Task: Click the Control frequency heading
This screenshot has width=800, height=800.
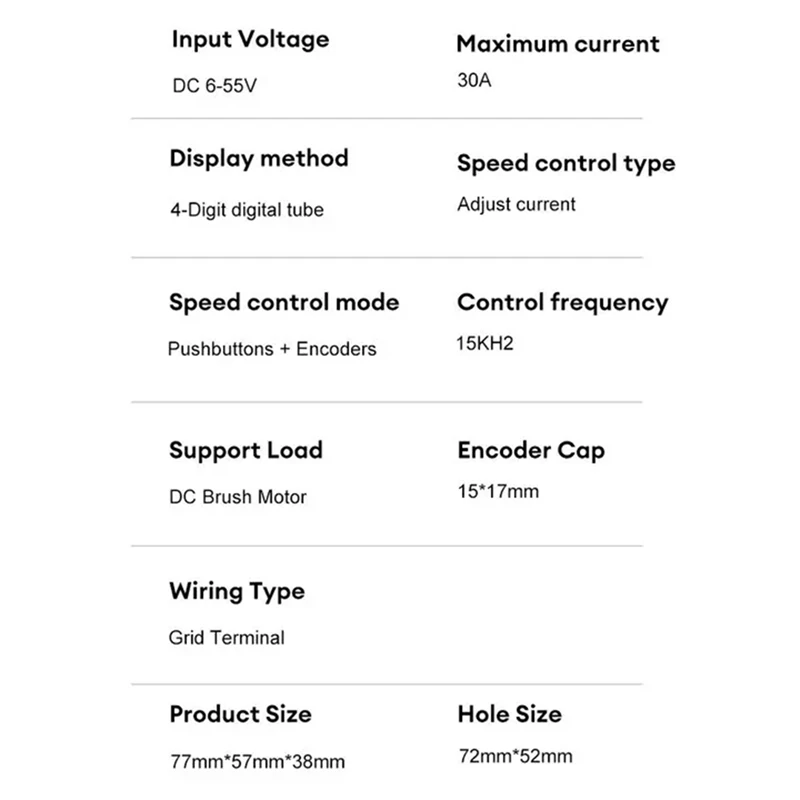Action: [563, 302]
